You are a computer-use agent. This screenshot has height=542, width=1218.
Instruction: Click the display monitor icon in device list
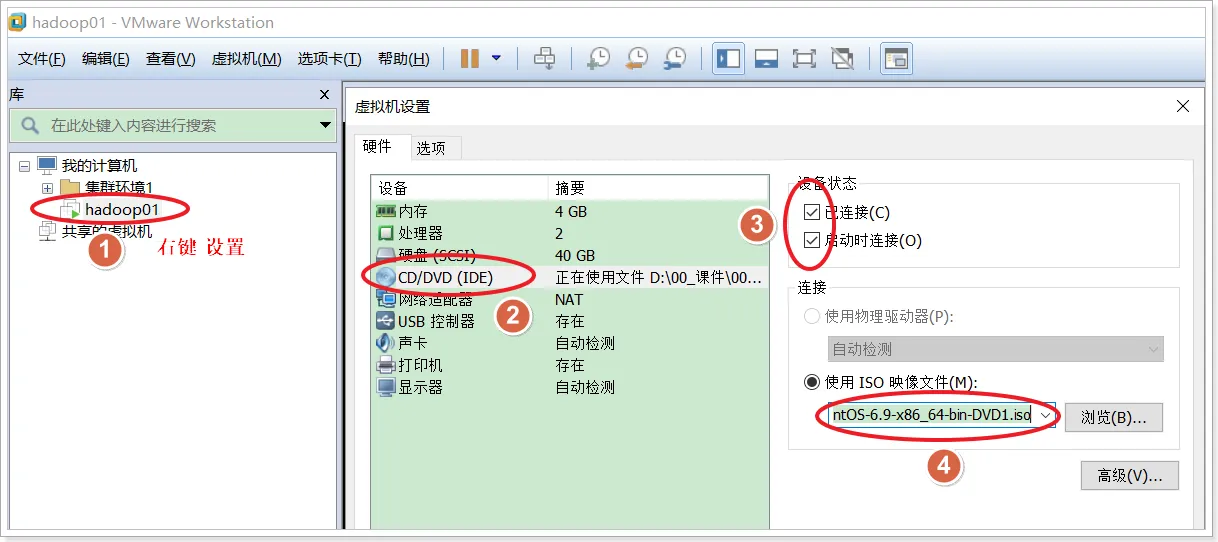(386, 387)
